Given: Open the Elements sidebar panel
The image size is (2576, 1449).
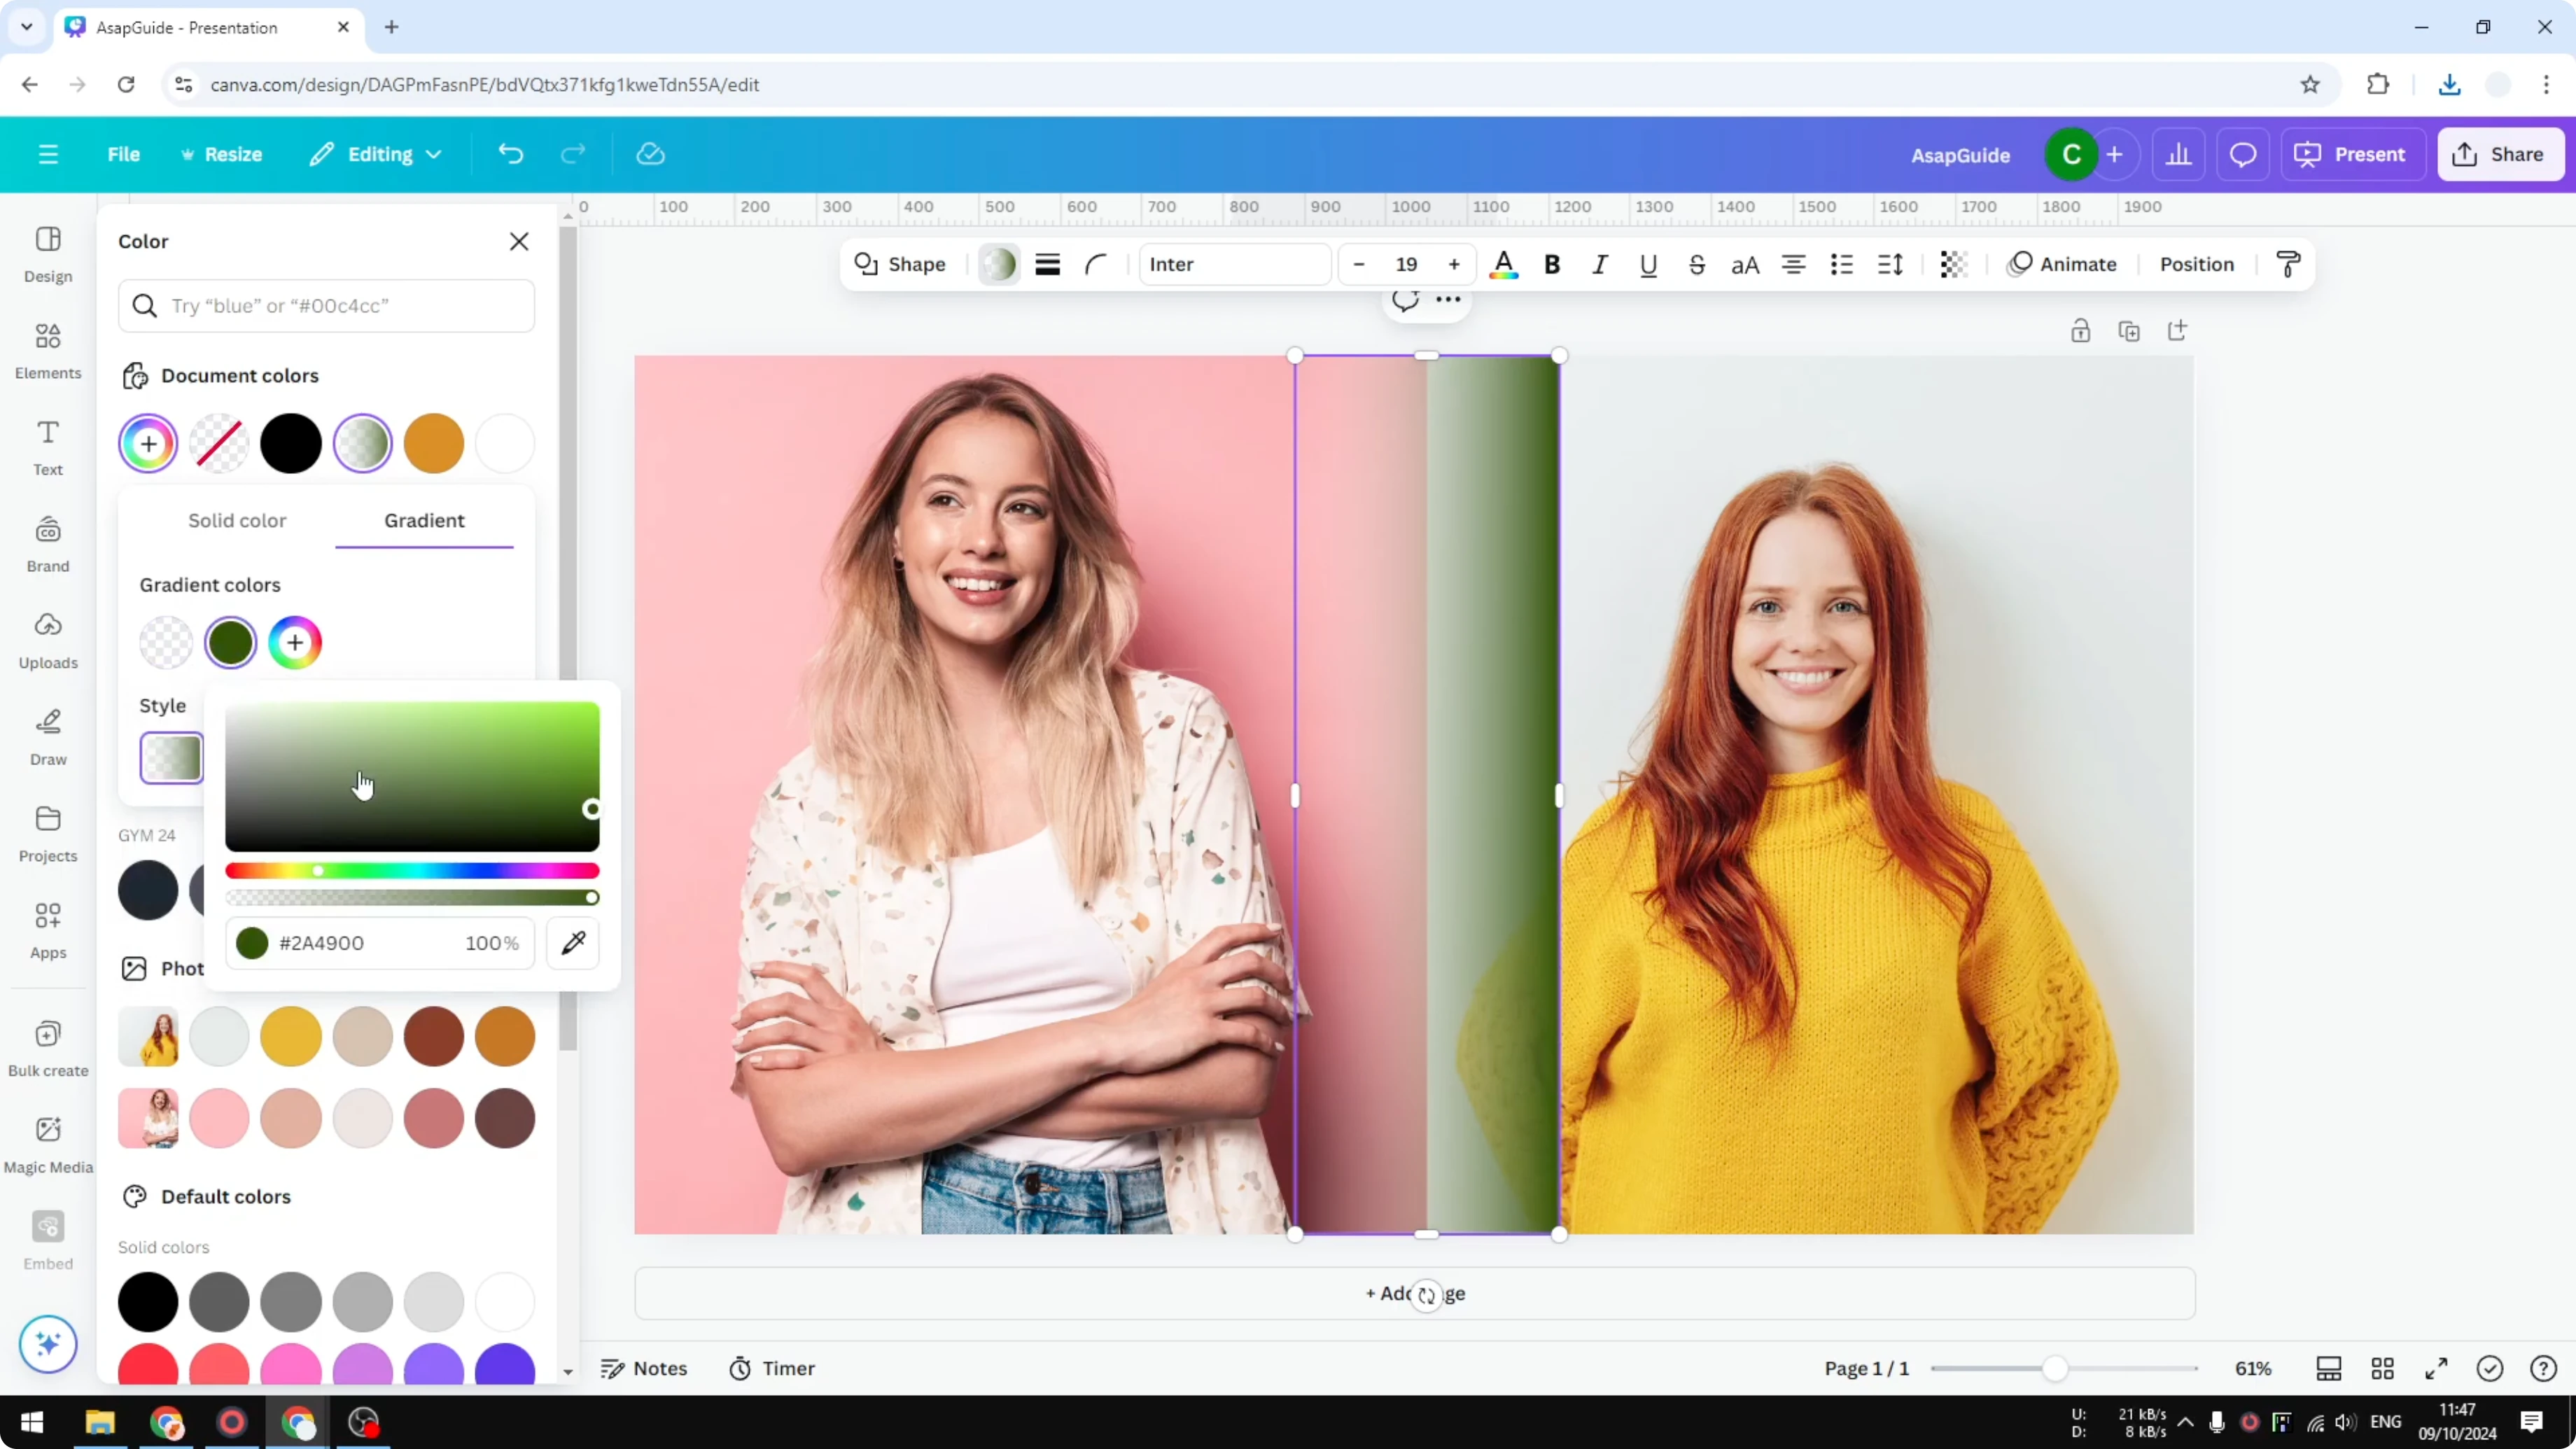Looking at the screenshot, I should pos(48,351).
